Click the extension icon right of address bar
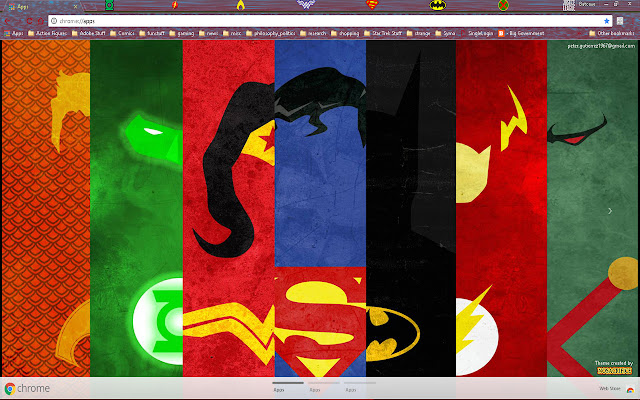Image resolution: width=640 pixels, height=400 pixels. click(x=620, y=21)
